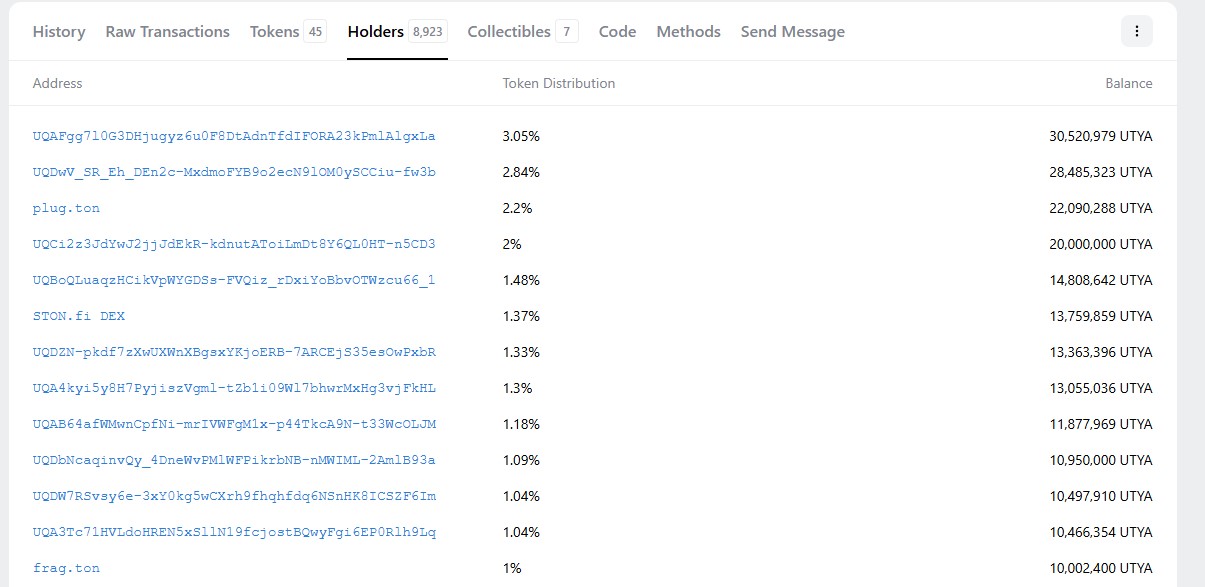Go to the Send Message tab
The image size is (1205, 587).
tap(793, 32)
